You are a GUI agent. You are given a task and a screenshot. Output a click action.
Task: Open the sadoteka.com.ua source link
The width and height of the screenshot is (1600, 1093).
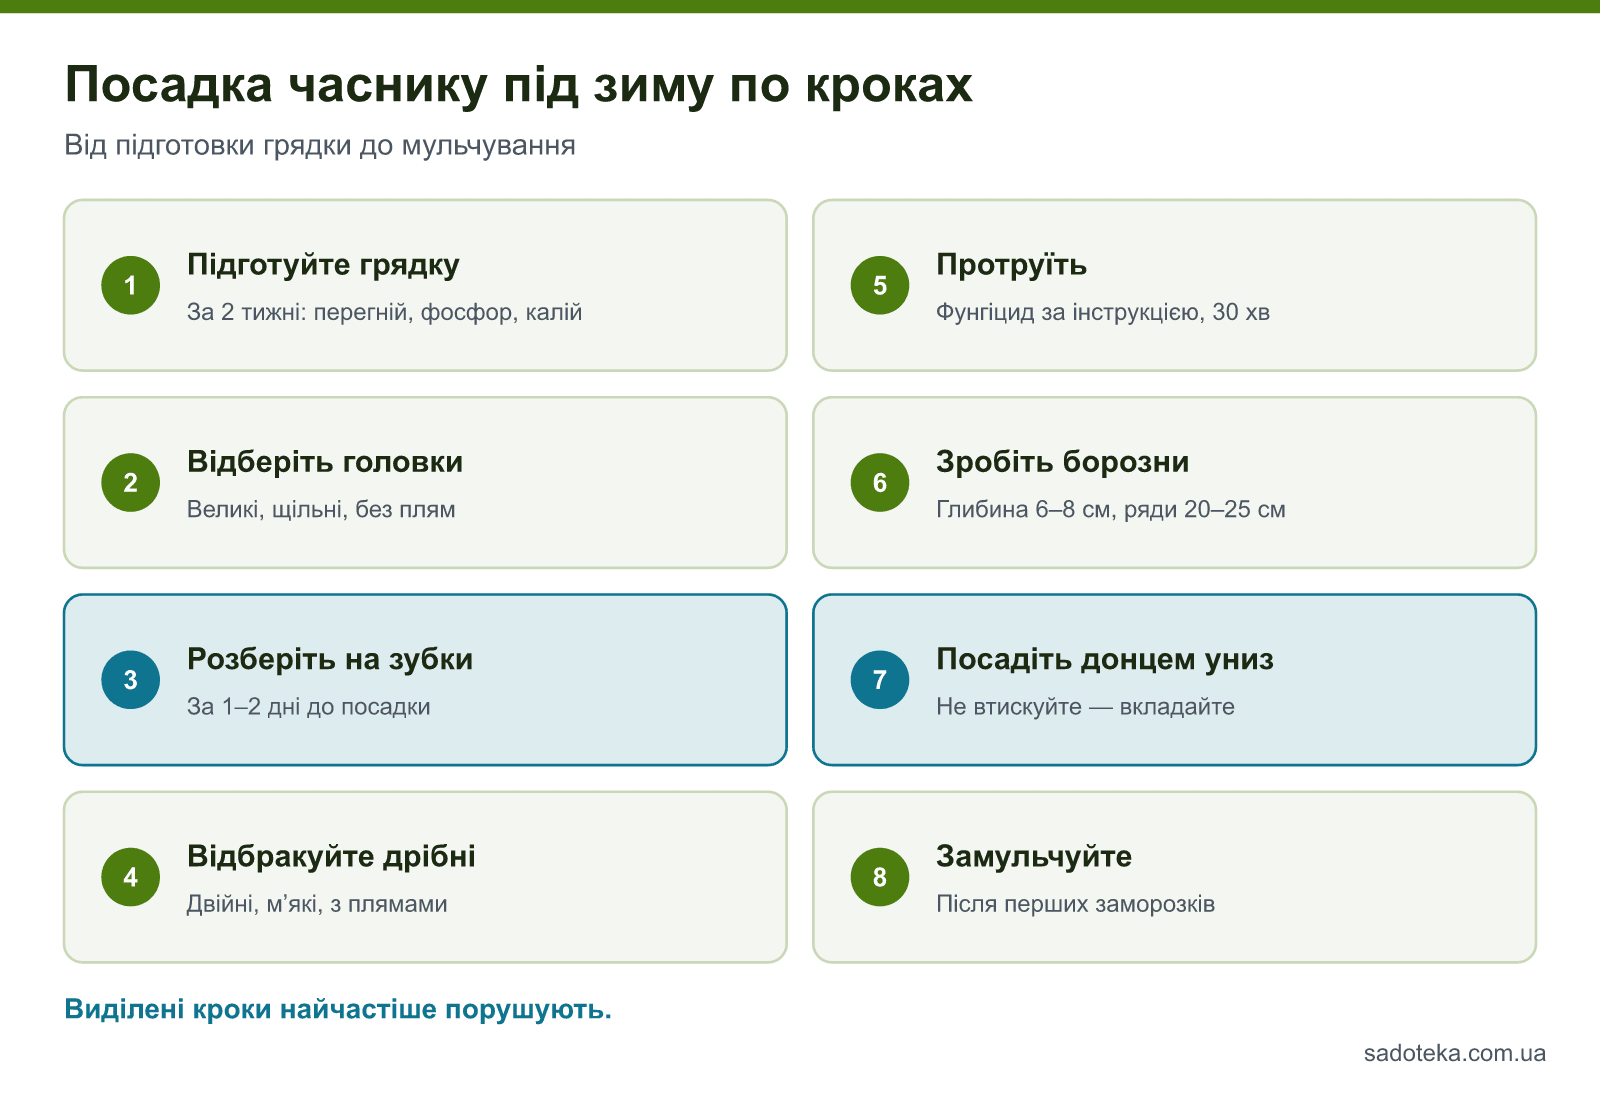coord(1454,1053)
